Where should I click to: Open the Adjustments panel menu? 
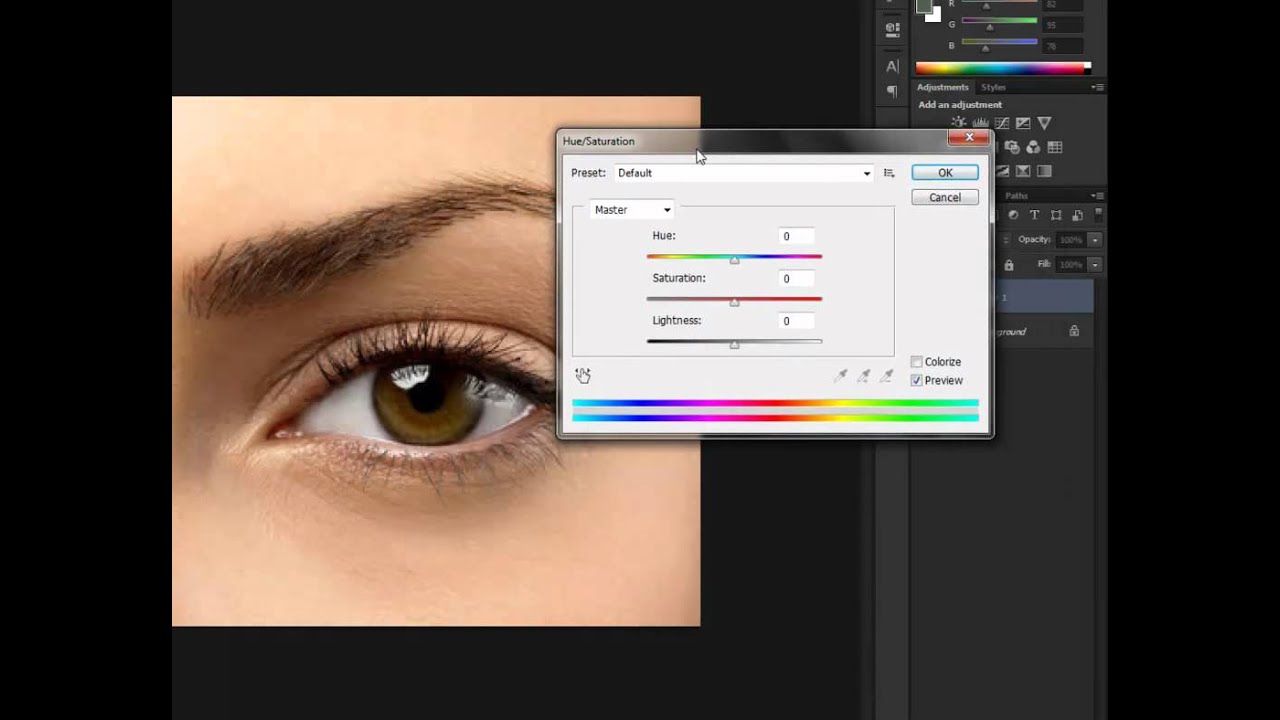click(x=1098, y=88)
